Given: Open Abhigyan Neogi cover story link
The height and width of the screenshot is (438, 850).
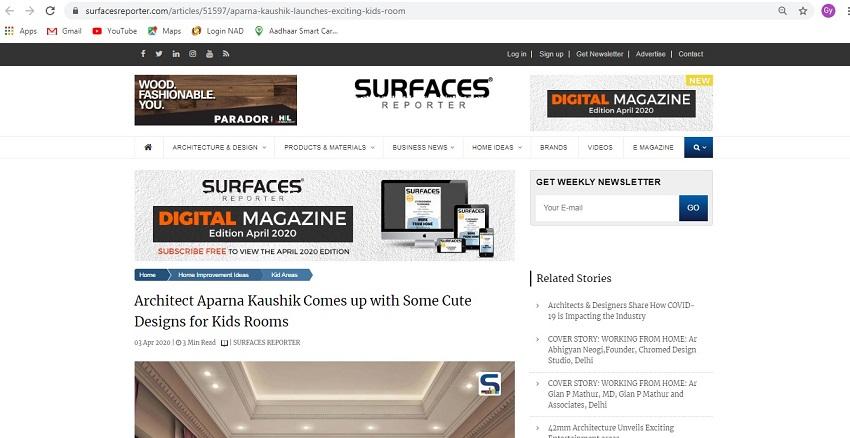Looking at the screenshot, I should click(622, 350).
